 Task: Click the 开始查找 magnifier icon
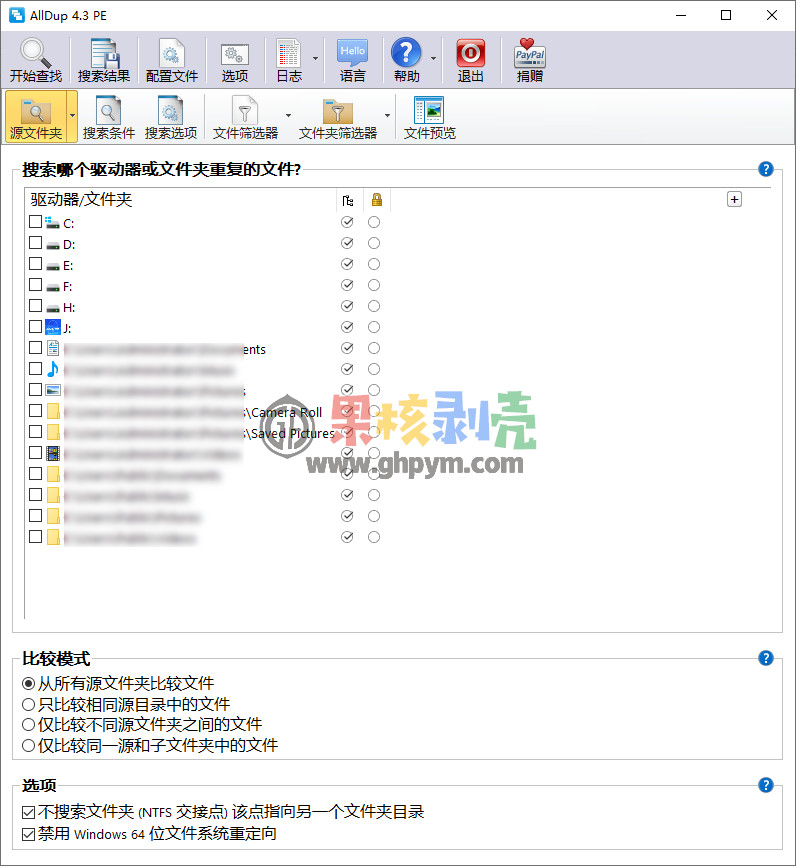coord(35,60)
